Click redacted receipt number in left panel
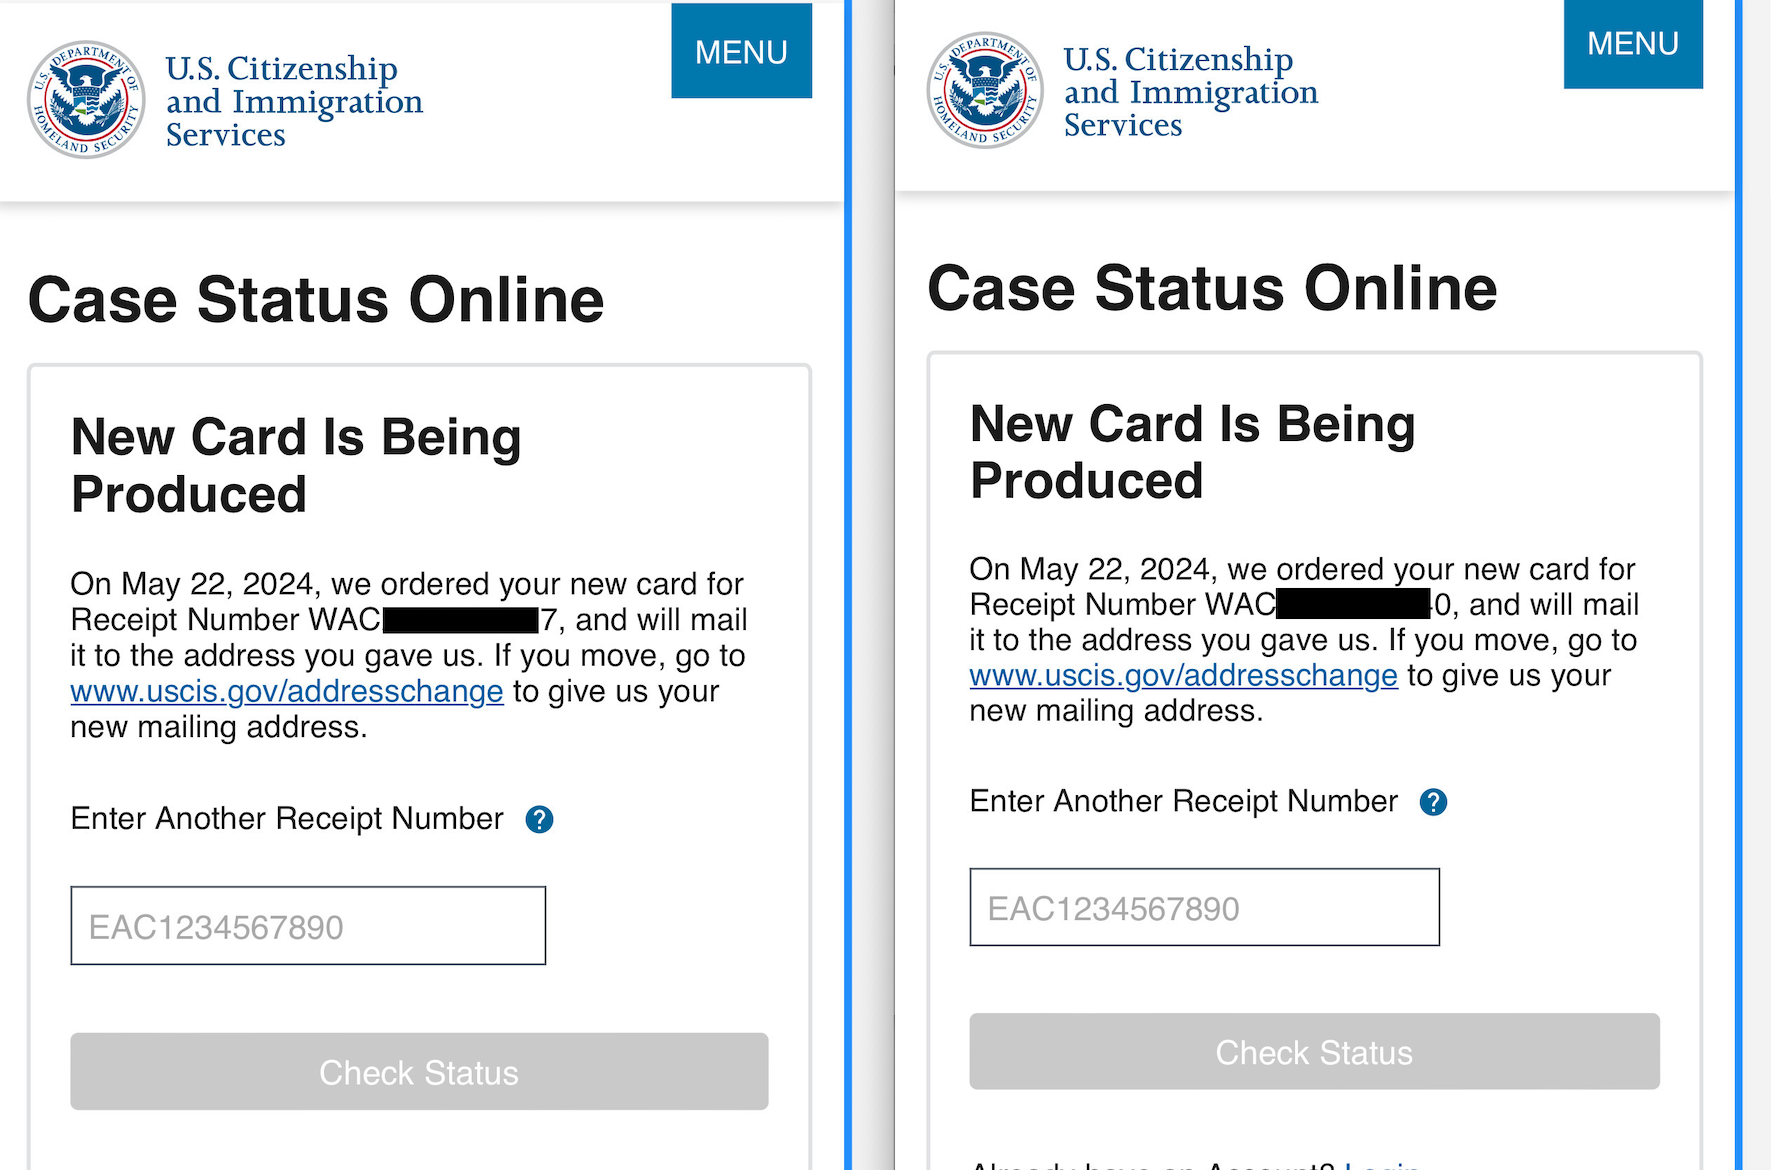The image size is (1771, 1170). point(461,620)
